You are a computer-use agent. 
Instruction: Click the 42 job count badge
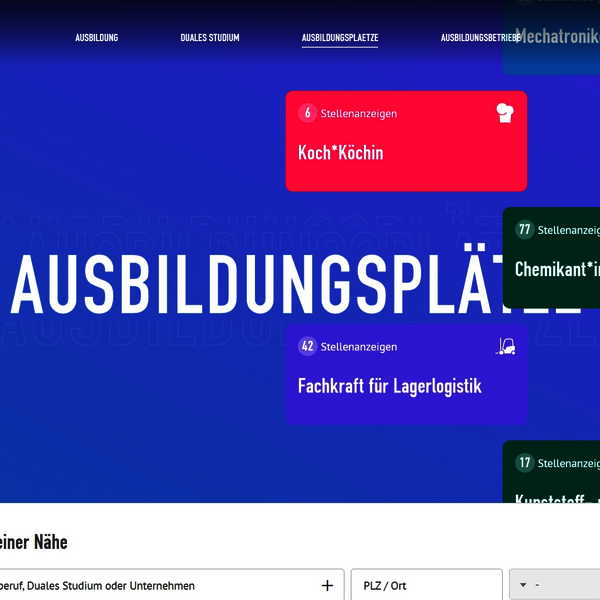(307, 346)
